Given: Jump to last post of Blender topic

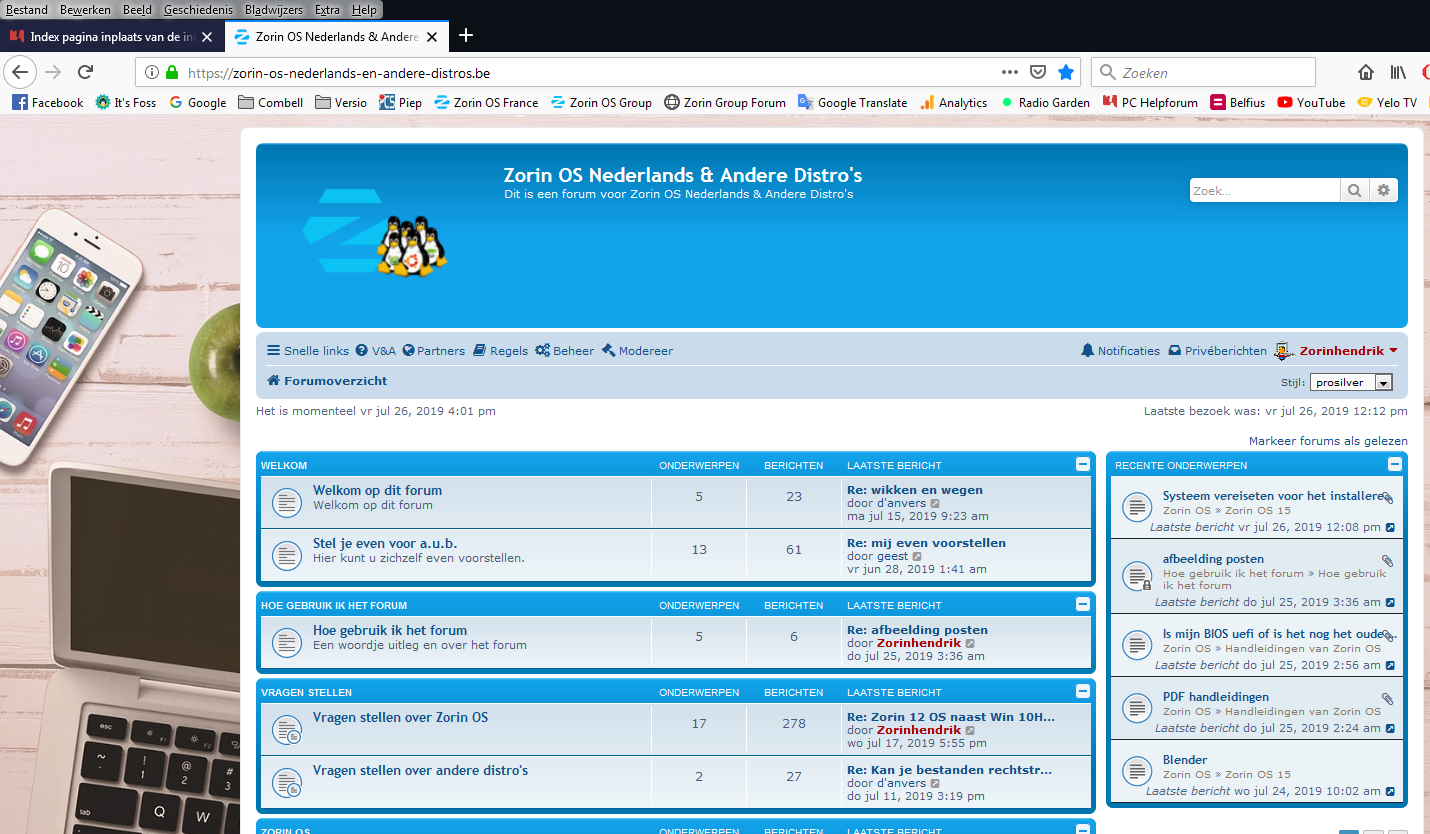Looking at the screenshot, I should 1390,792.
